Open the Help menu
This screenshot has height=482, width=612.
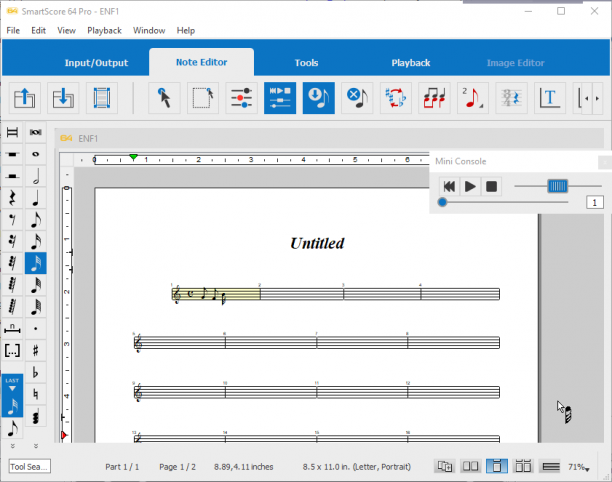click(186, 30)
